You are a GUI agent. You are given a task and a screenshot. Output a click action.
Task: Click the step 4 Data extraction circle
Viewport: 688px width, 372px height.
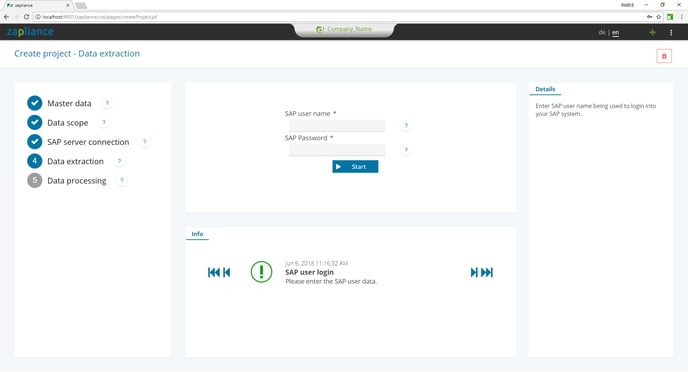pyautogui.click(x=35, y=161)
